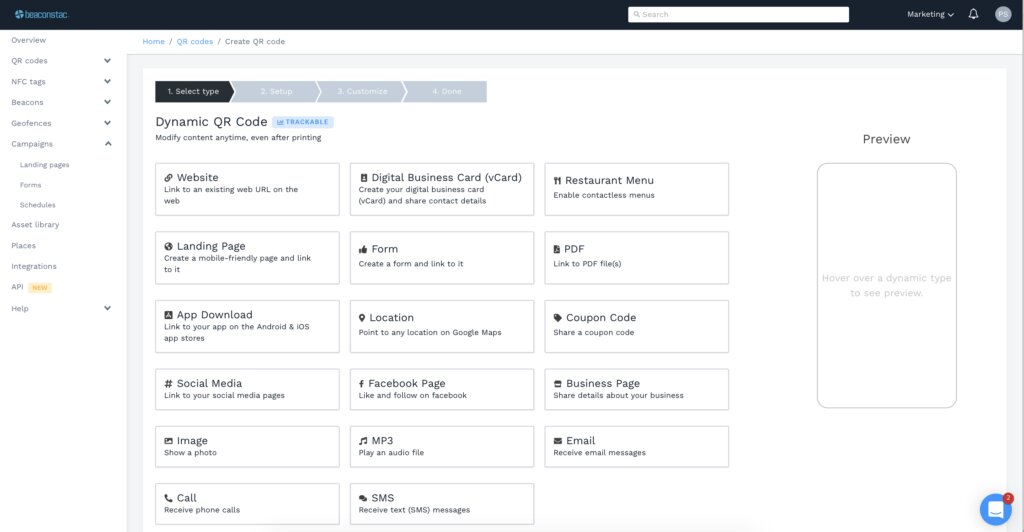Image resolution: width=1024 pixels, height=532 pixels.
Task: Collapse the Campaigns sidebar section
Action: pos(107,144)
